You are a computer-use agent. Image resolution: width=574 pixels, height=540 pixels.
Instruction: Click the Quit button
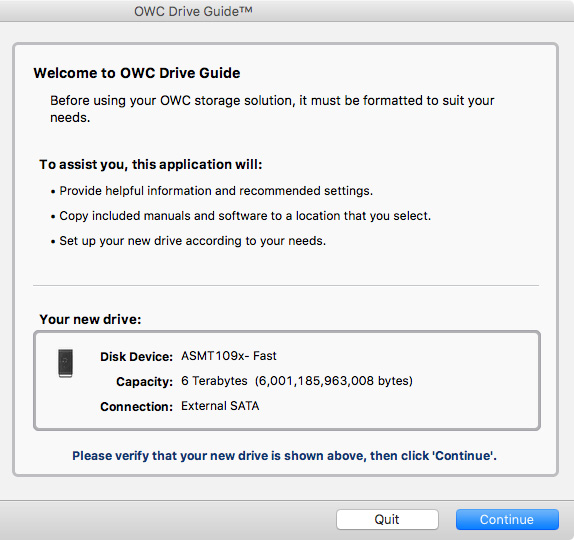[x=387, y=519]
